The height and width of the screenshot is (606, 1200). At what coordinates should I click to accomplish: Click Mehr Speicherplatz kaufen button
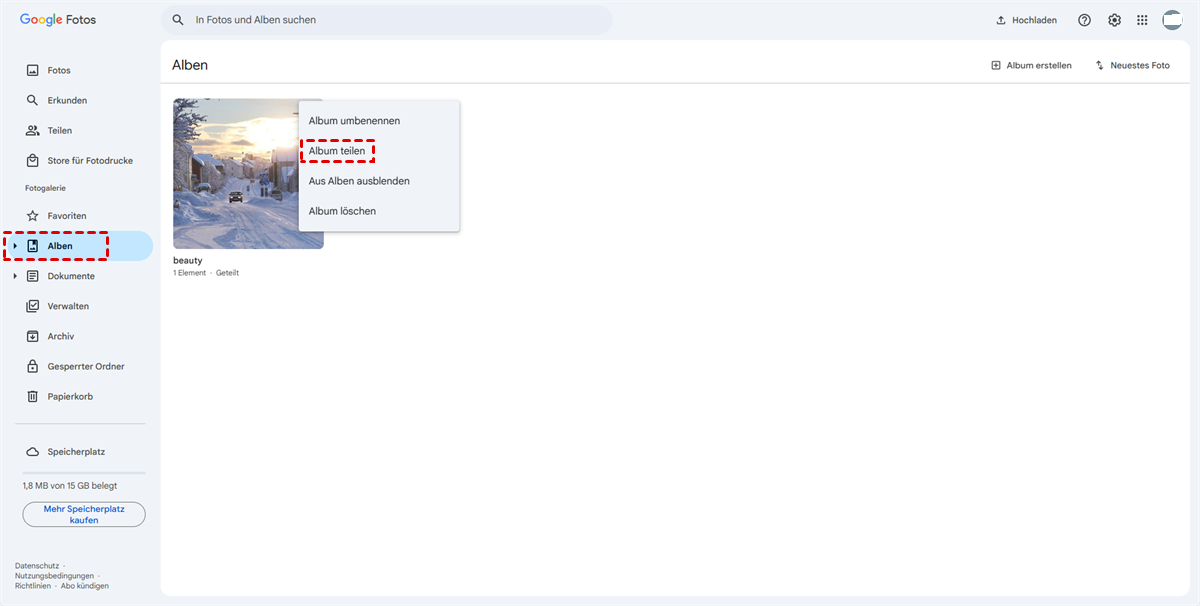[84, 514]
